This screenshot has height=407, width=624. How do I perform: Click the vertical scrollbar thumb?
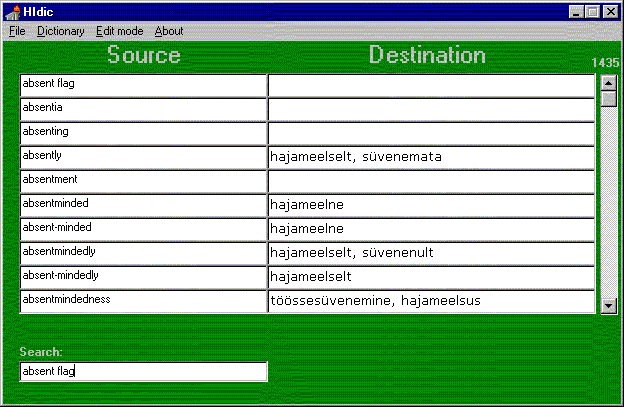coord(608,99)
